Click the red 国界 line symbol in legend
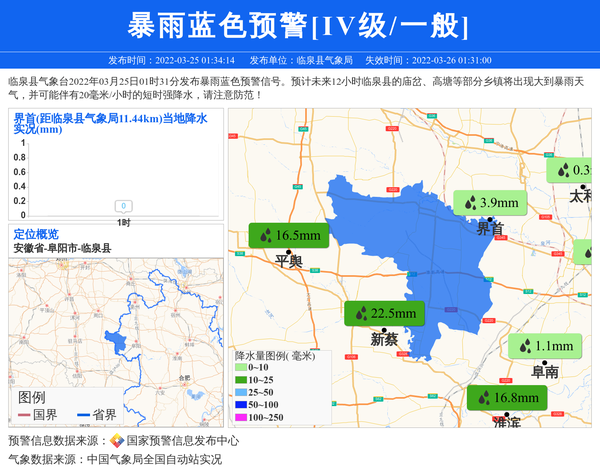Image resolution: width=600 pixels, height=471 pixels. pos(24,414)
